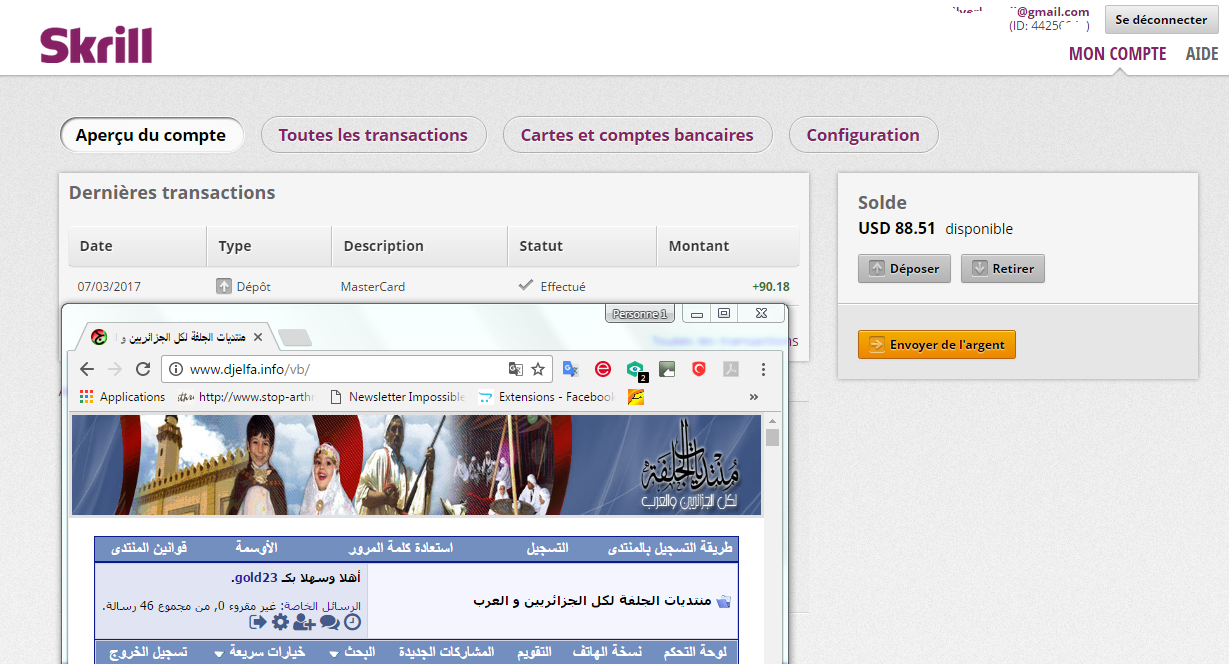The image size is (1229, 664).
Task: Close the djelfa forum browser tab
Action: (x=258, y=337)
